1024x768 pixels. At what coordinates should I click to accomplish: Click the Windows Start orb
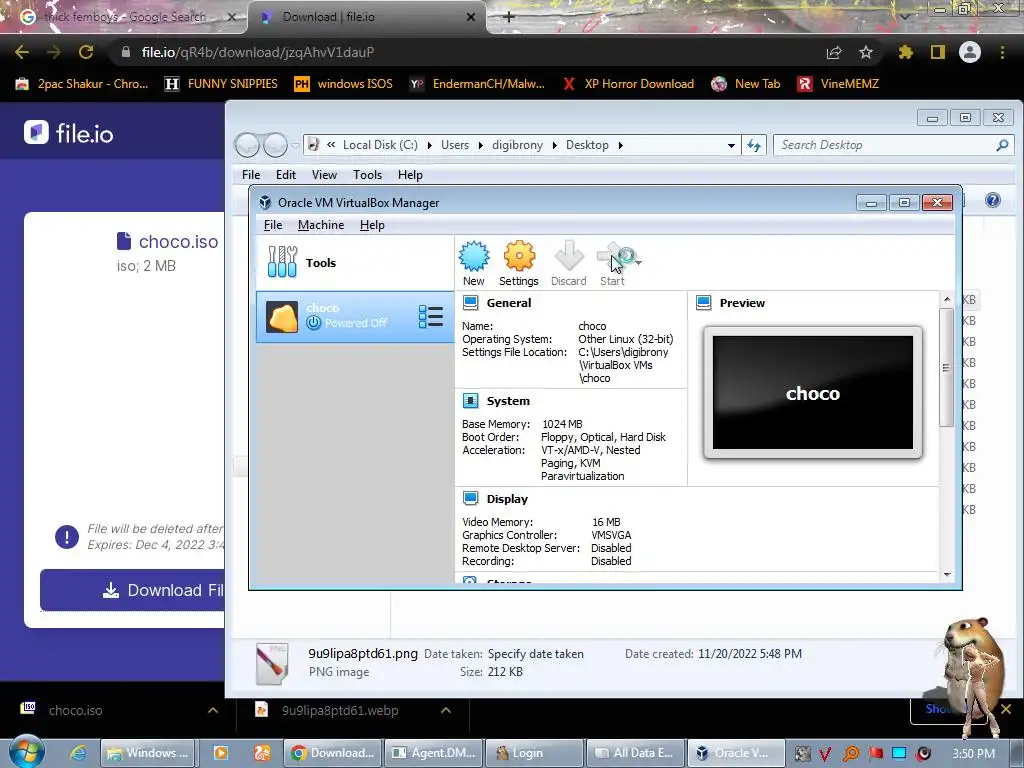coord(26,752)
